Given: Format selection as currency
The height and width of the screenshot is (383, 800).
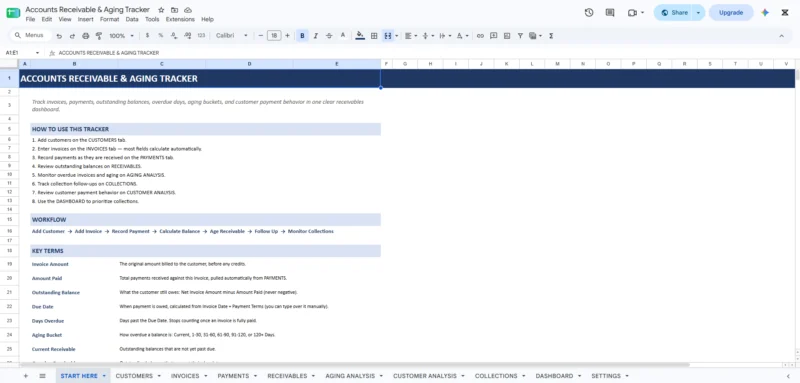Looking at the screenshot, I should click(147, 36).
